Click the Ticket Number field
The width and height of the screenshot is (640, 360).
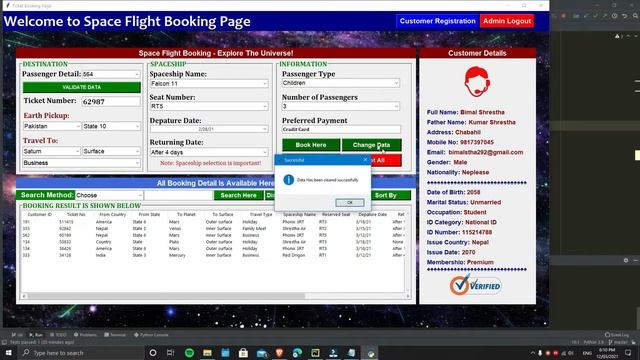coord(111,101)
